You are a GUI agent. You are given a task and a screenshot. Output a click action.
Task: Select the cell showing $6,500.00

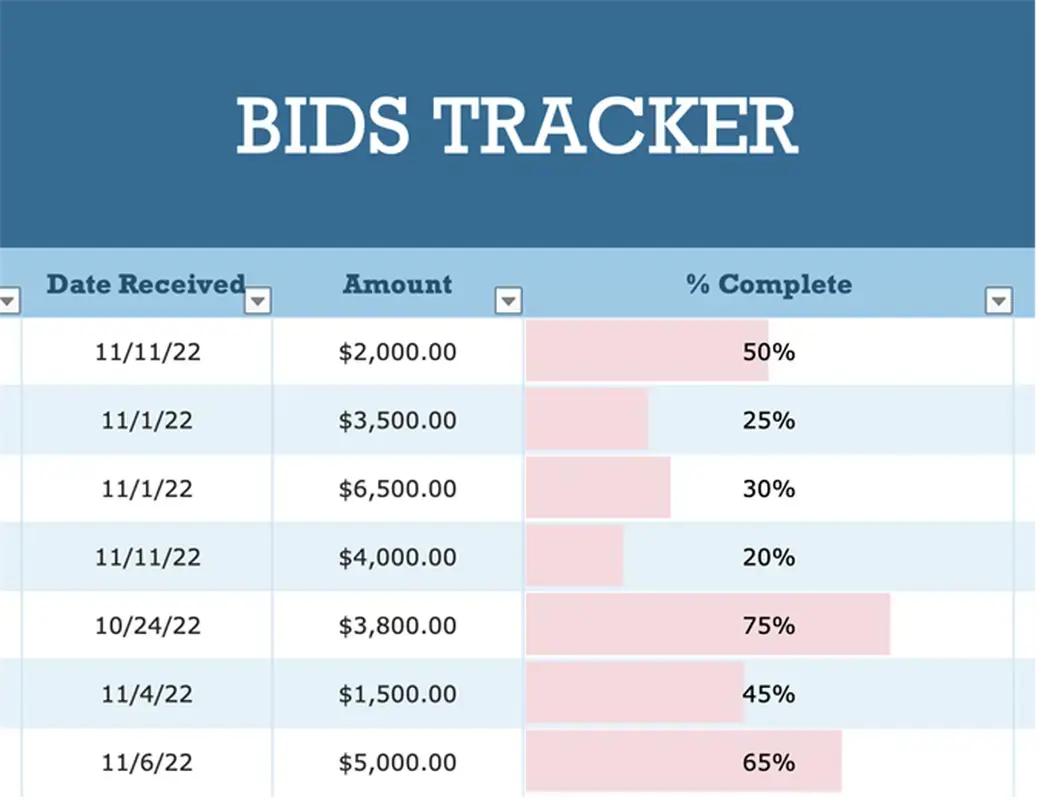point(397,489)
